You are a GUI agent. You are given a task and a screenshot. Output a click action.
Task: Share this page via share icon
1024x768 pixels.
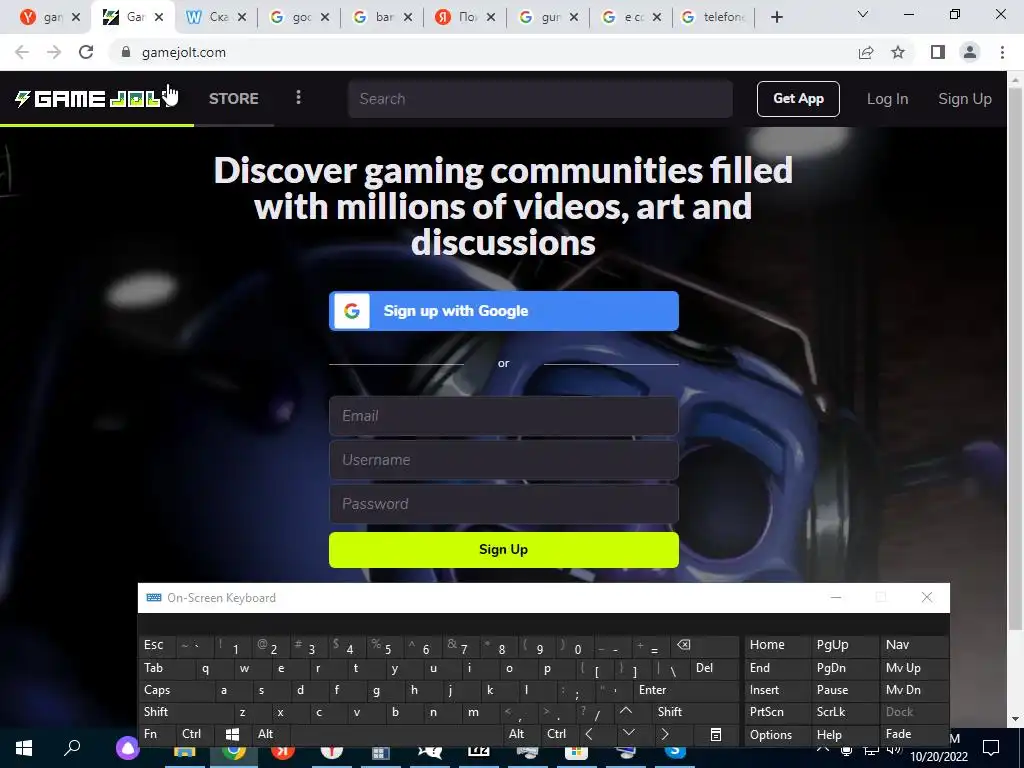point(866,52)
